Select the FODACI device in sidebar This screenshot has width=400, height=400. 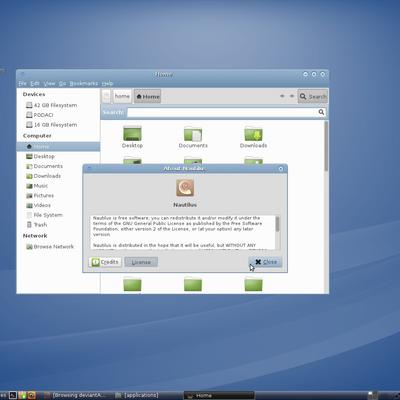click(40, 115)
